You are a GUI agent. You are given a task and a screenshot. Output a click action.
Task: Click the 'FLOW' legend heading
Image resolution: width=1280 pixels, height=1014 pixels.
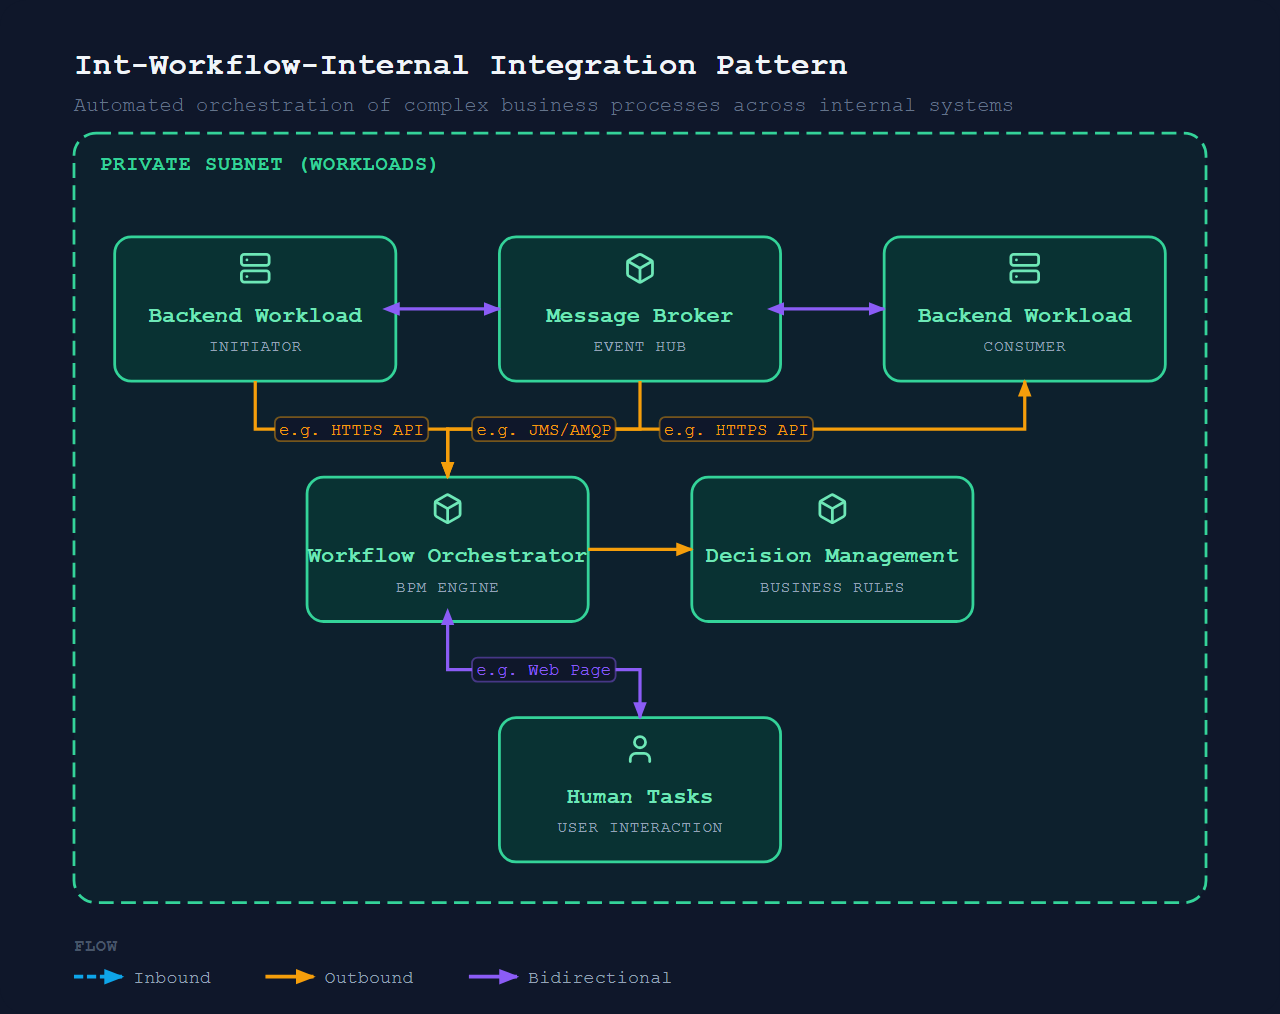(x=96, y=946)
